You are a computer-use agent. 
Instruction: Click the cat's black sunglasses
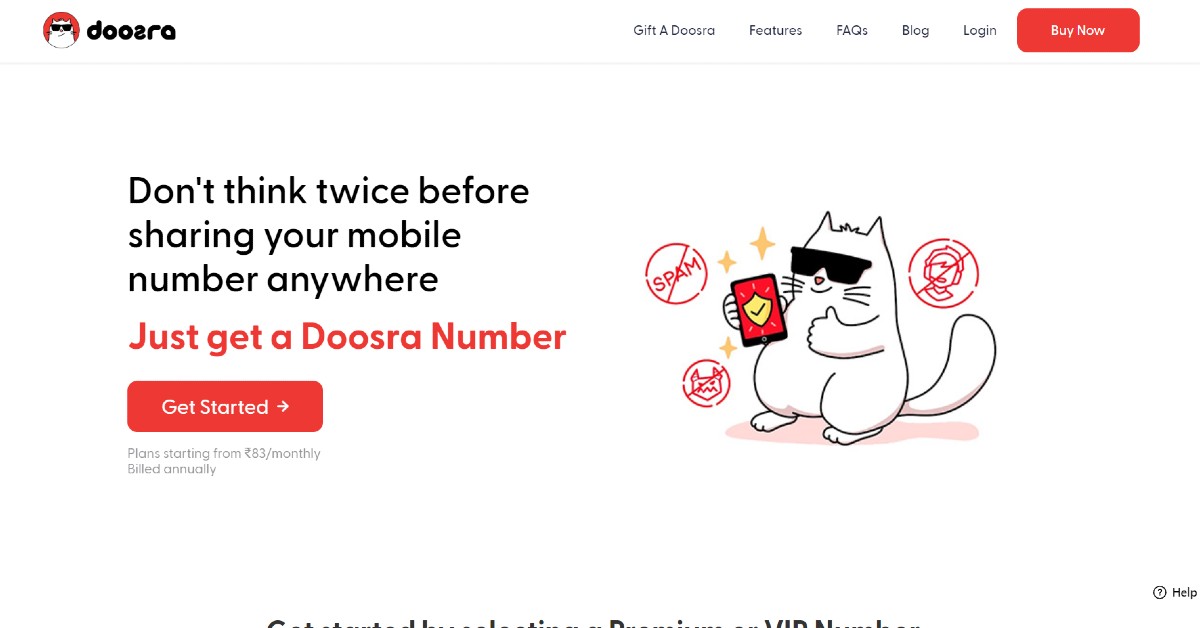(826, 260)
